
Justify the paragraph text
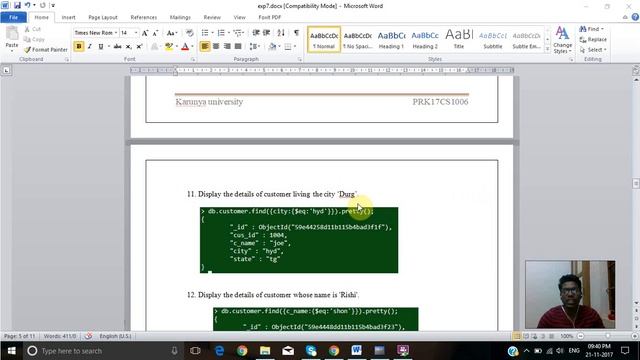tap(238, 47)
